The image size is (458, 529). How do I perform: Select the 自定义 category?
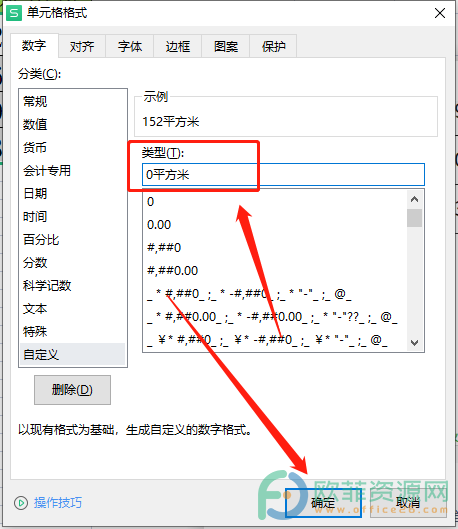73,355
